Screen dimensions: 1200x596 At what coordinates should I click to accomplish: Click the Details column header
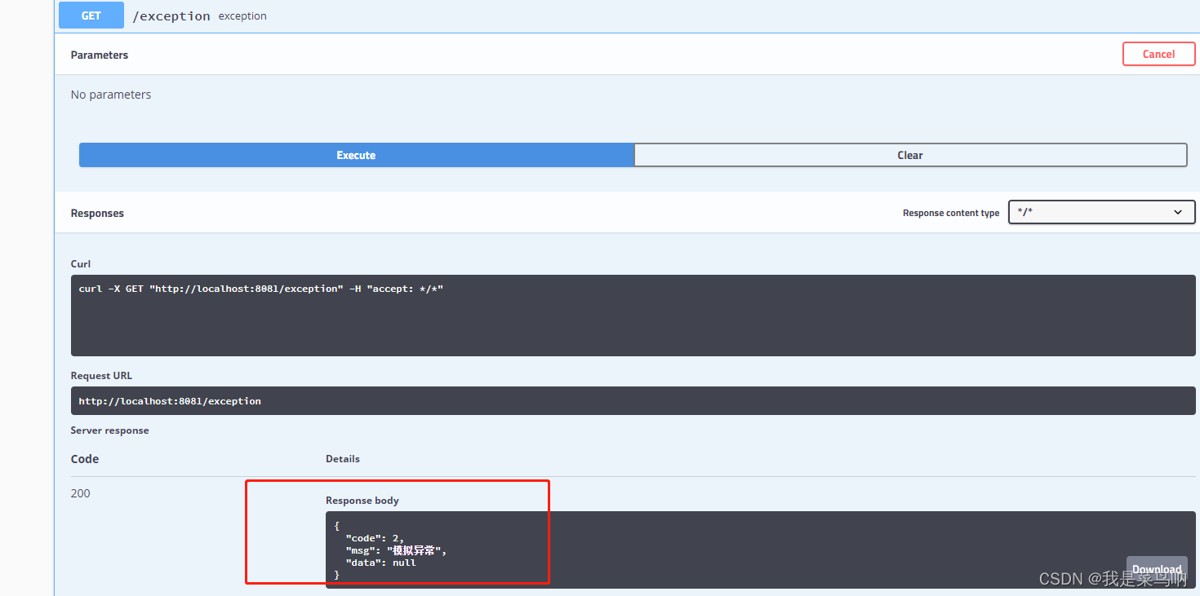(343, 459)
